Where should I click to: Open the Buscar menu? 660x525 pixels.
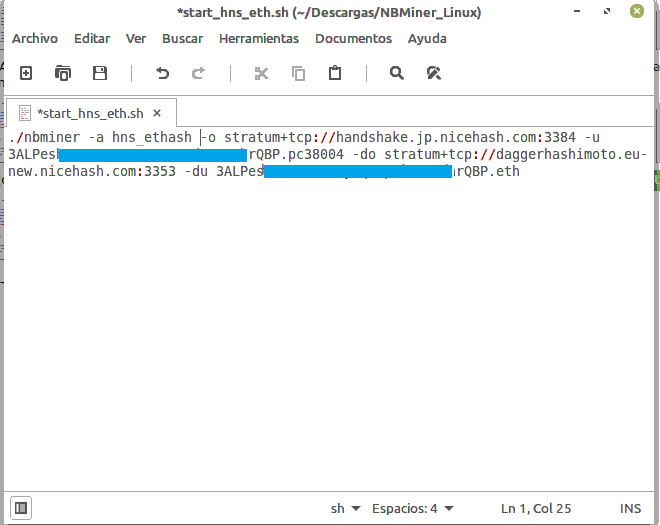point(182,39)
